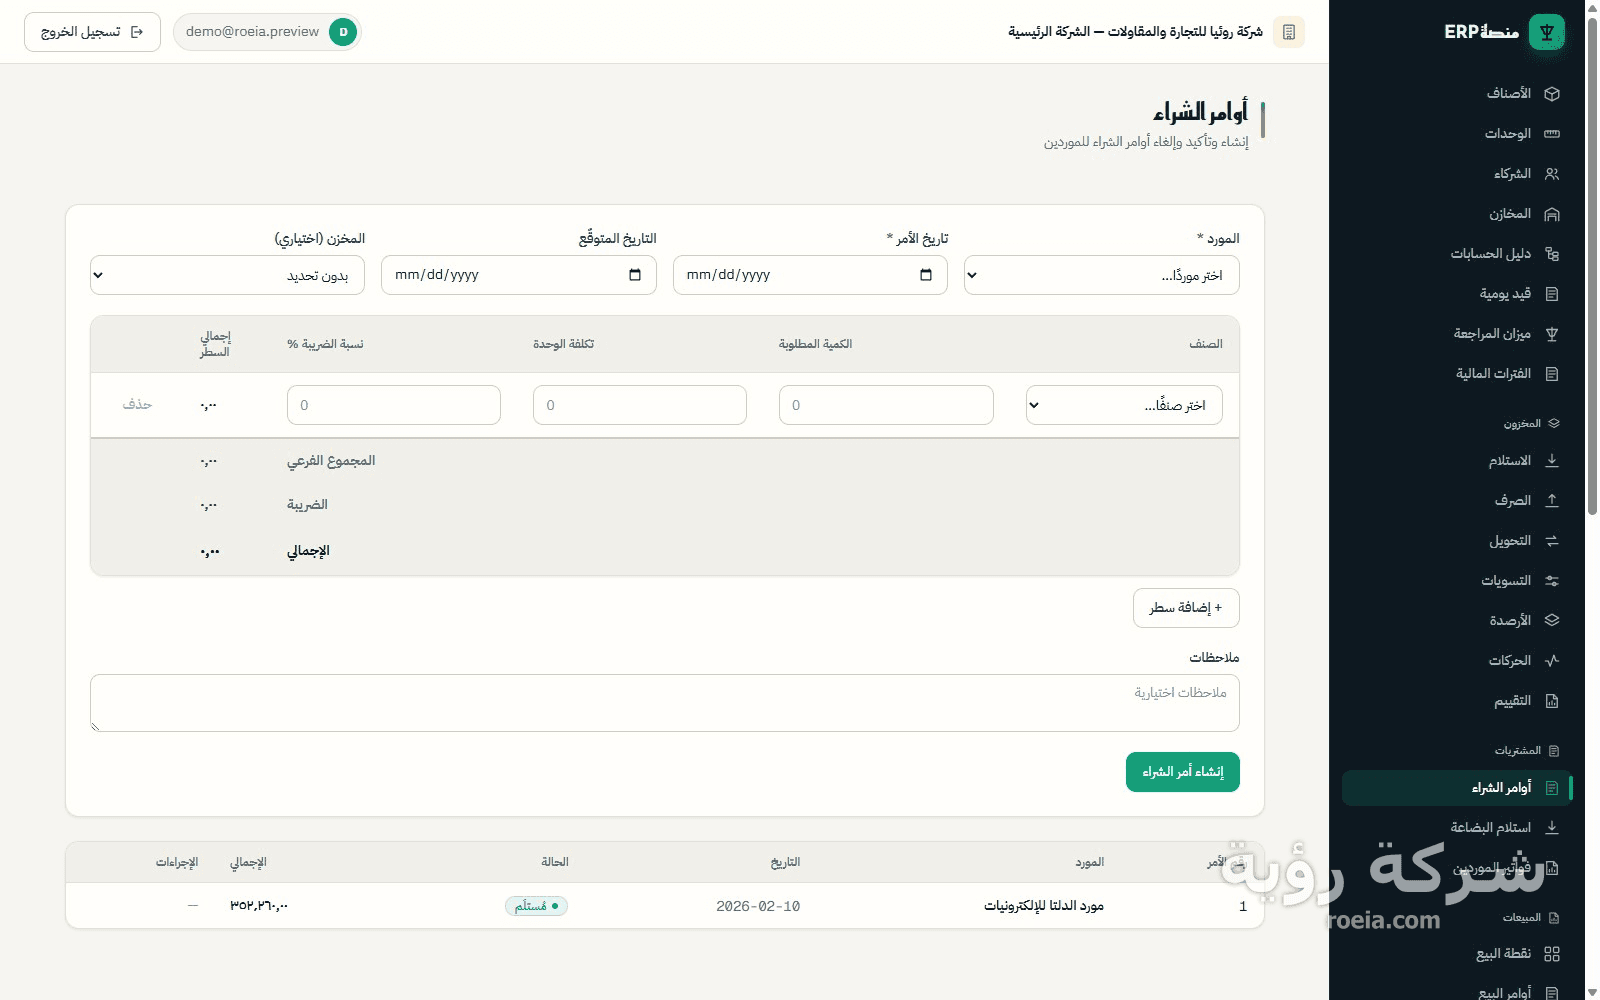
Task: Click the valuation (التقييم) report icon
Action: click(1552, 701)
